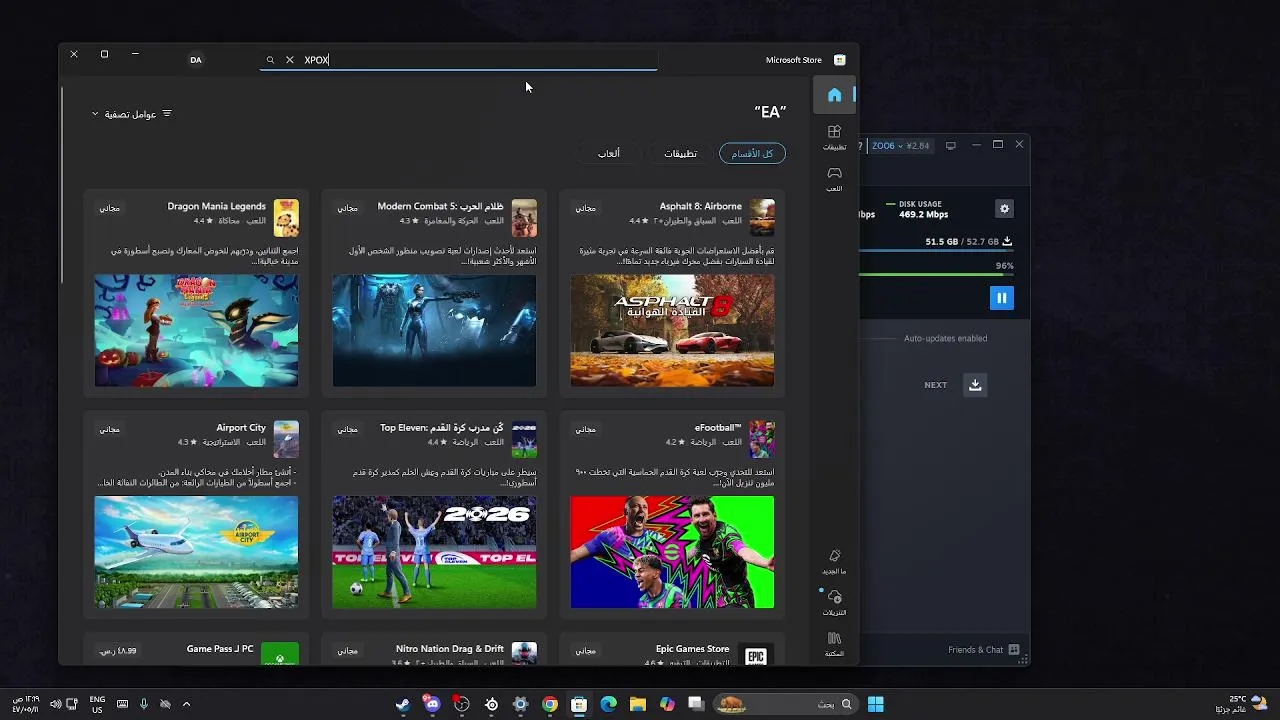Screen dimensions: 1280x720
Task: Click Big Picture monitor icon in Steam
Action: tap(950, 146)
